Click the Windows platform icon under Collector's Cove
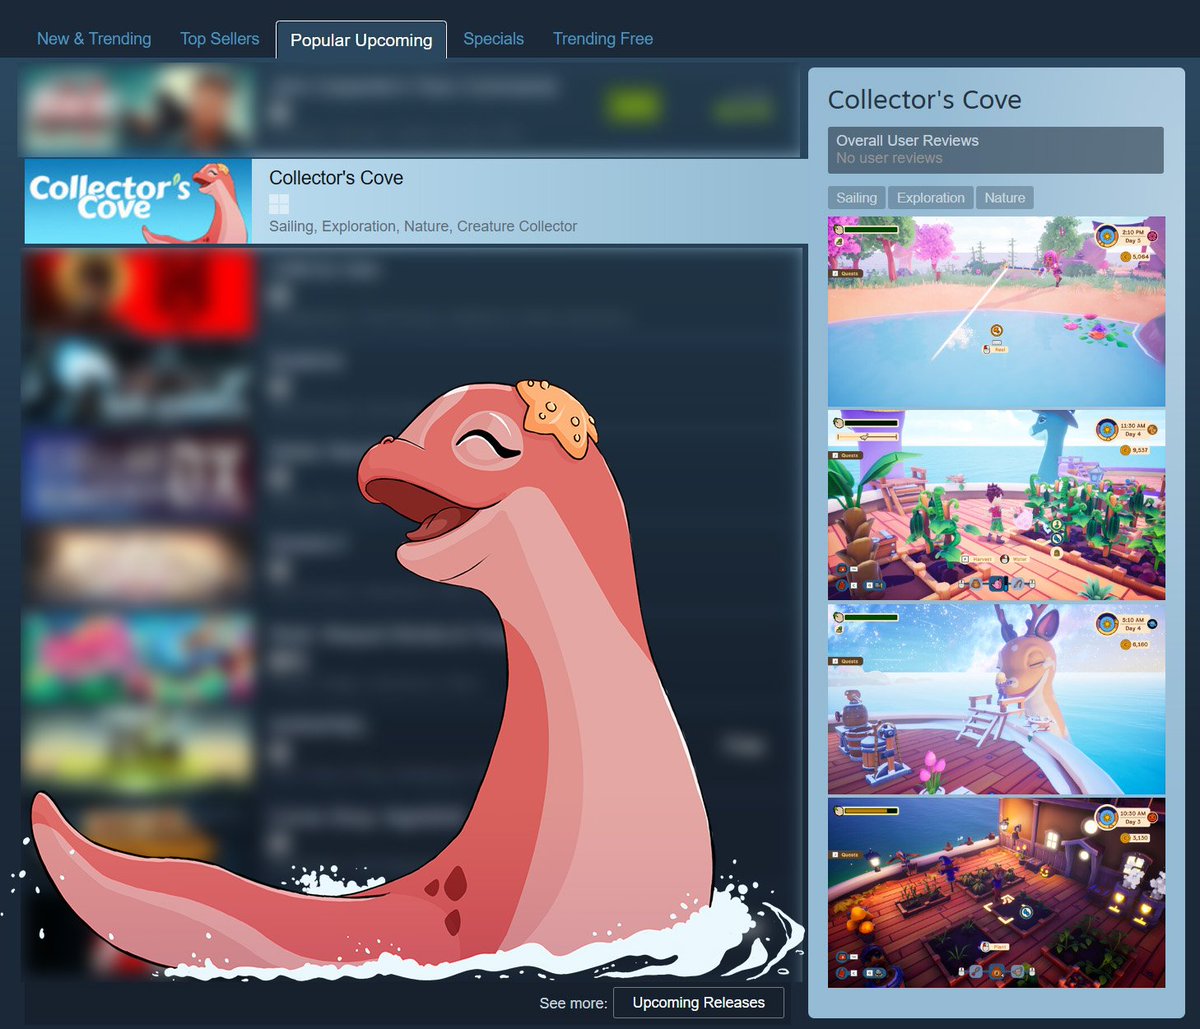Viewport: 1200px width, 1029px height. (x=279, y=204)
